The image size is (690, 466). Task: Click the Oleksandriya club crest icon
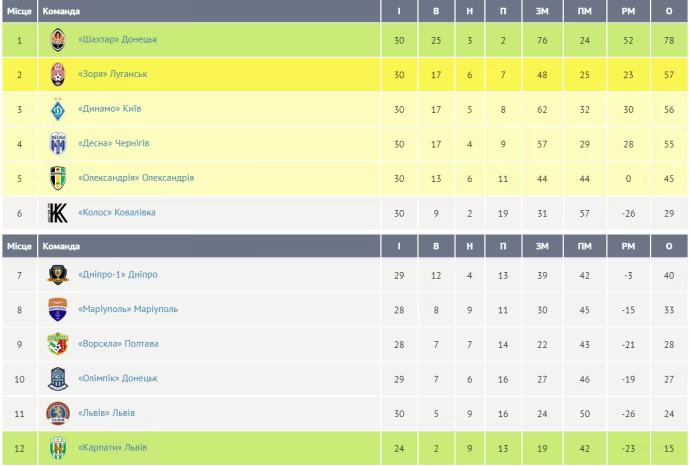58,178
